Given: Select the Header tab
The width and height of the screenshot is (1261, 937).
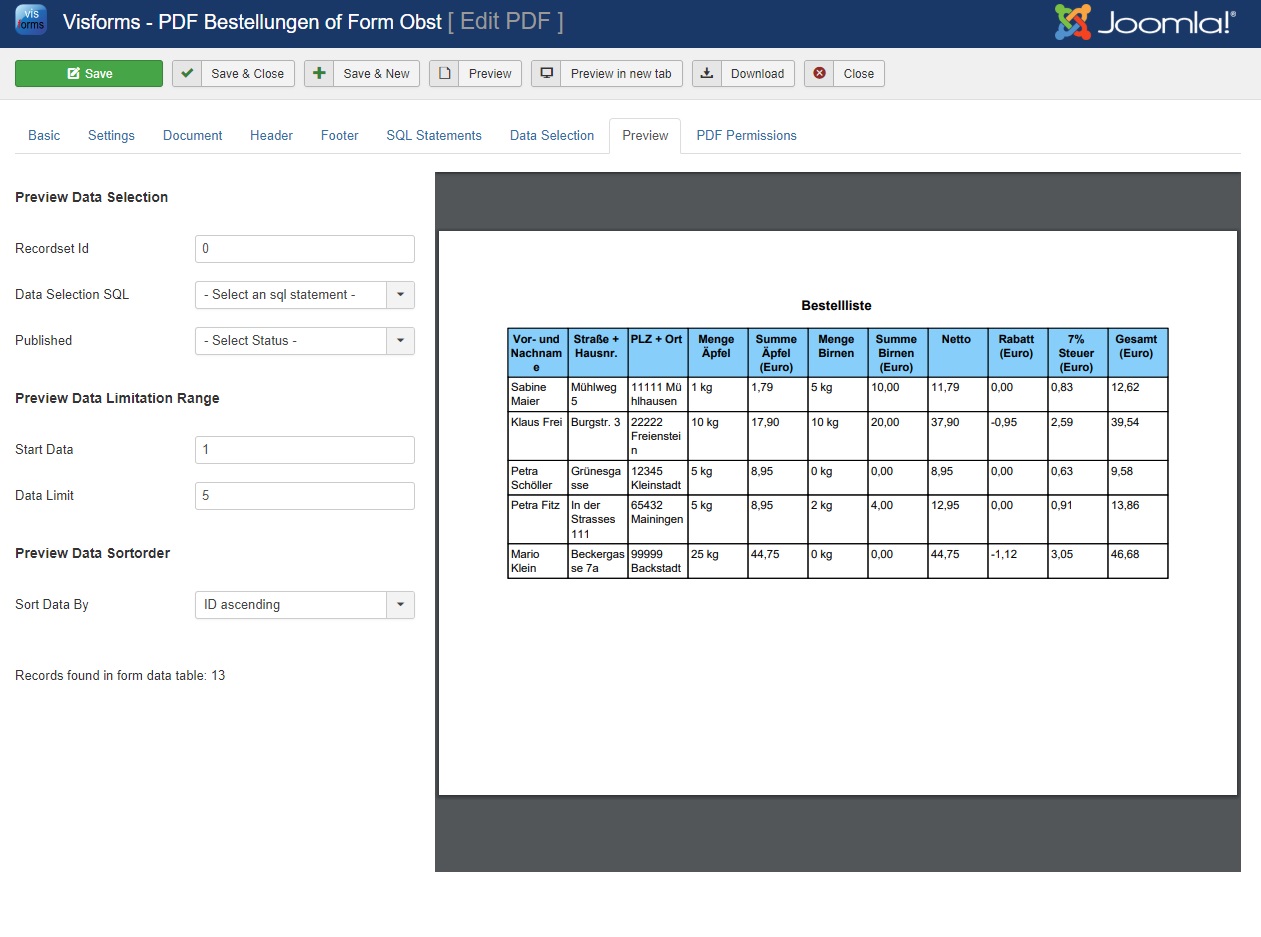Looking at the screenshot, I should [x=271, y=136].
